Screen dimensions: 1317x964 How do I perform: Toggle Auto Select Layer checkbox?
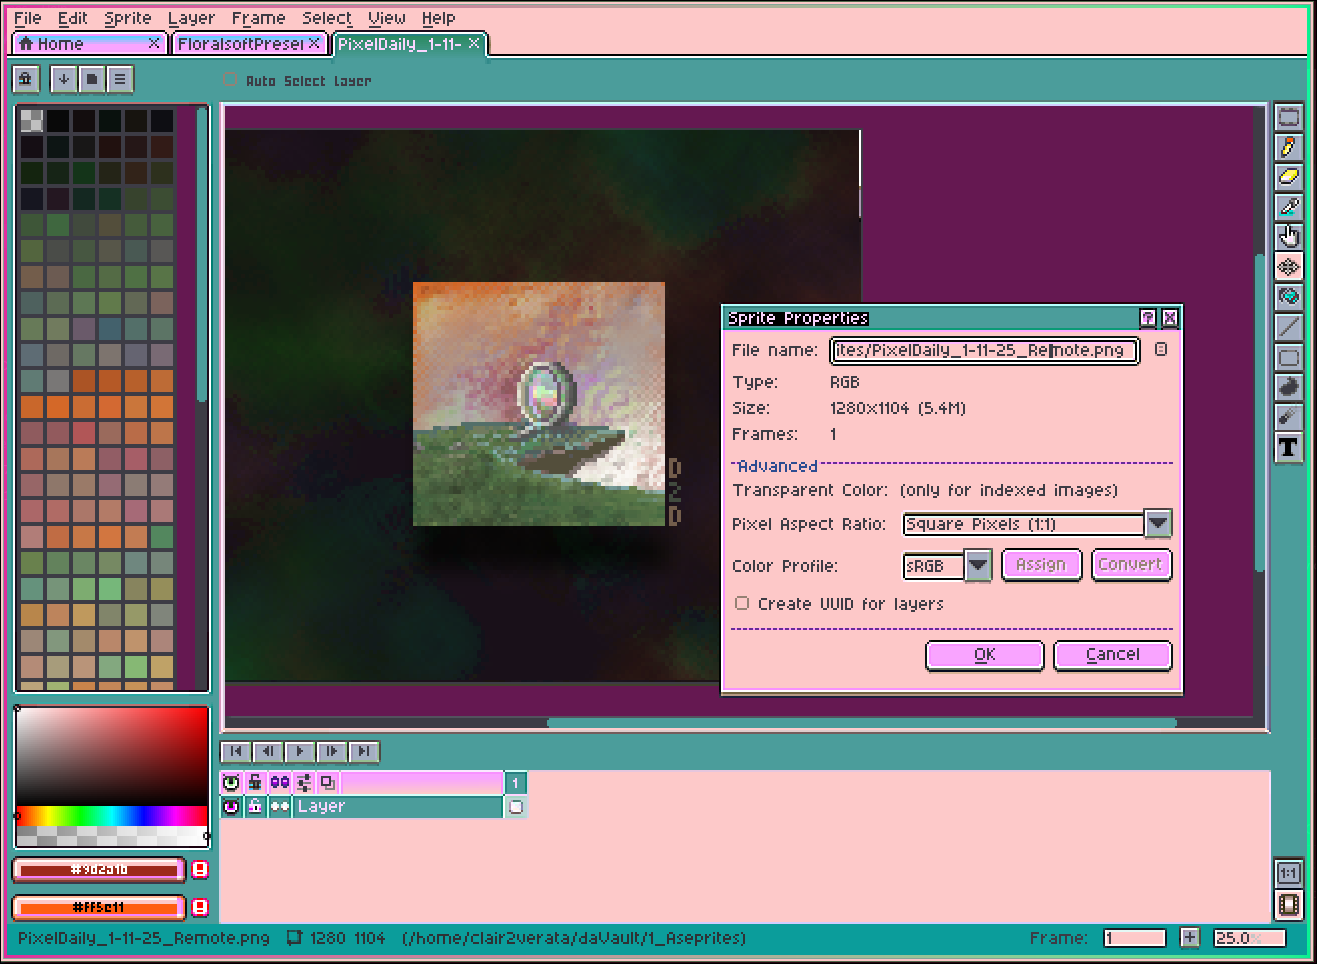pos(231,80)
